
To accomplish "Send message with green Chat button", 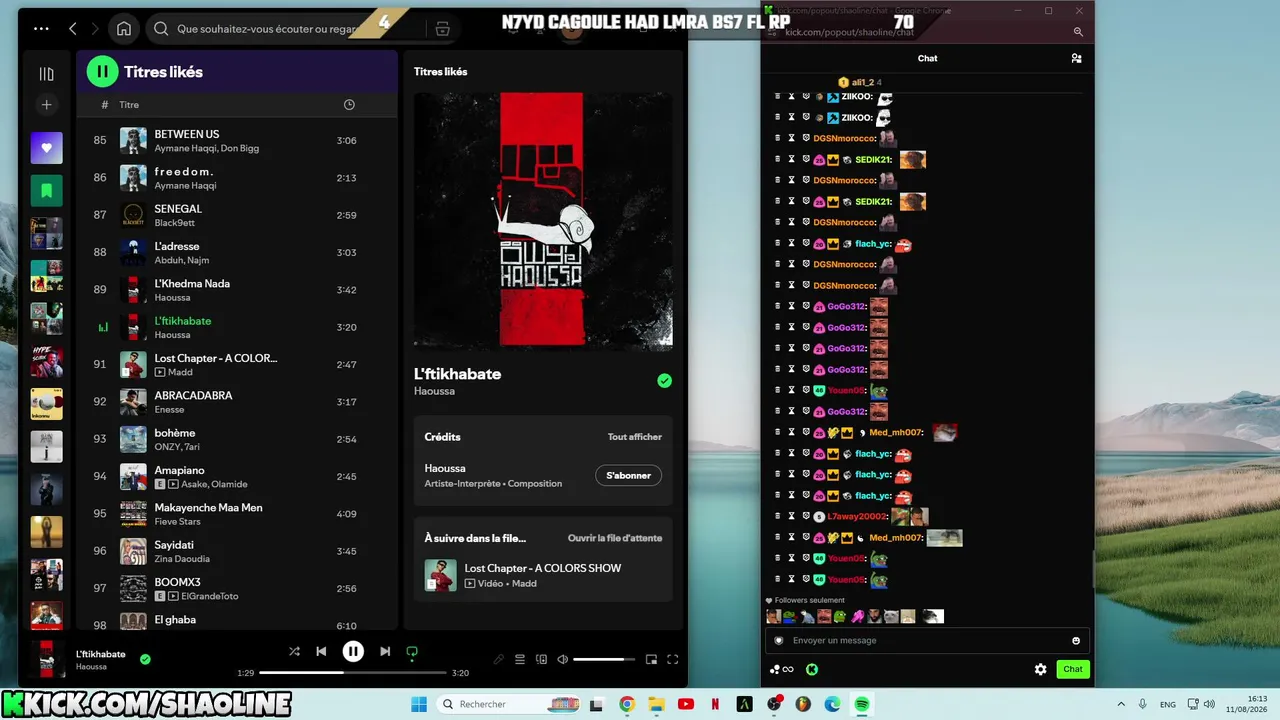I will 1073,669.
